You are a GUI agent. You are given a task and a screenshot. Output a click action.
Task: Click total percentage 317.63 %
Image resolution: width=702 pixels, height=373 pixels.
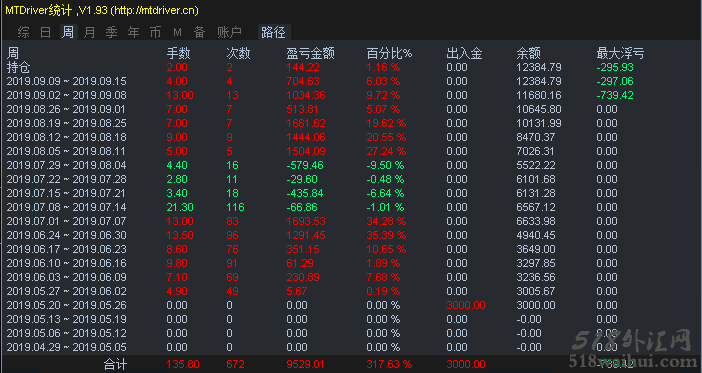coord(390,364)
